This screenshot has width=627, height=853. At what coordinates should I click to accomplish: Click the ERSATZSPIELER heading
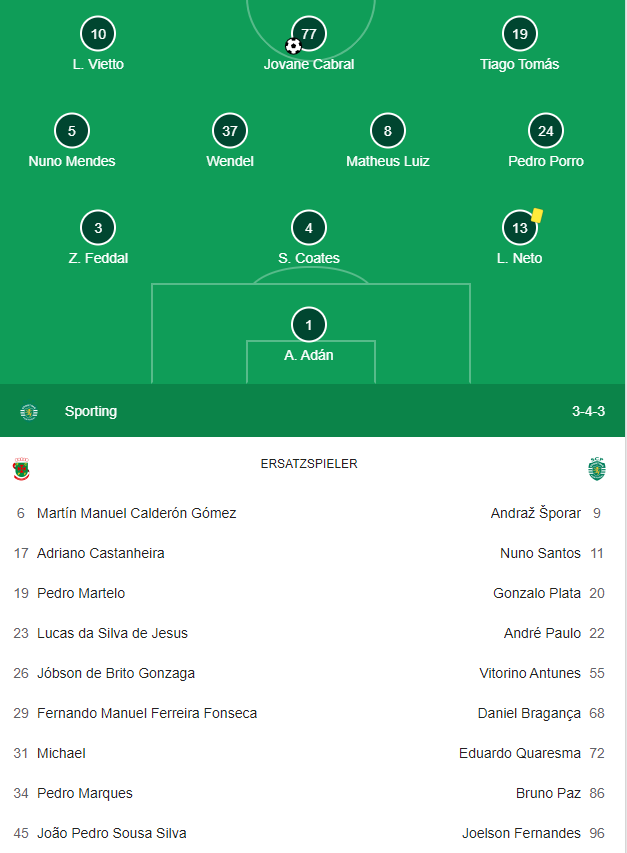point(309,464)
